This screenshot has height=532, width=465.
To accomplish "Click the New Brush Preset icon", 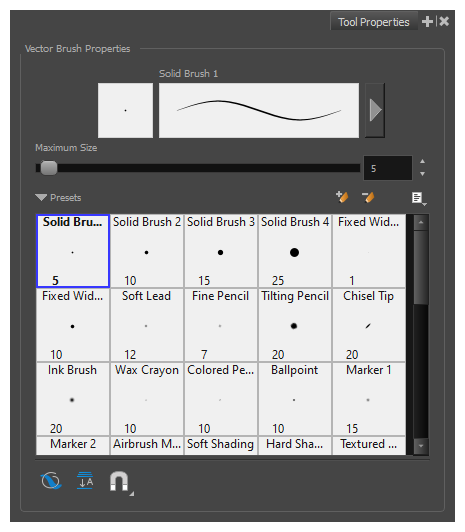I will 342,196.
